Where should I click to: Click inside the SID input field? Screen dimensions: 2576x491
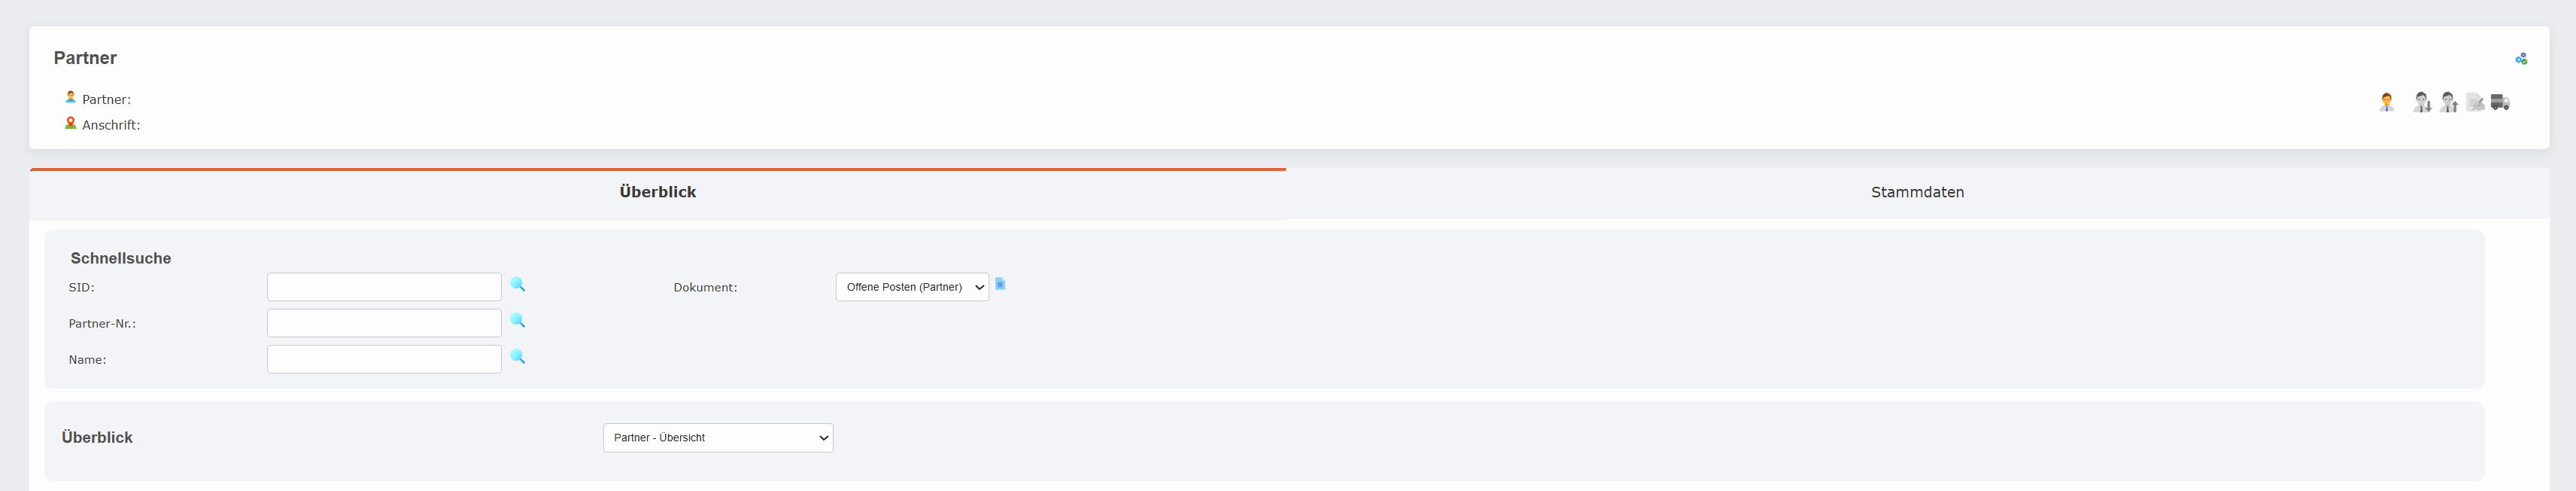[384, 287]
